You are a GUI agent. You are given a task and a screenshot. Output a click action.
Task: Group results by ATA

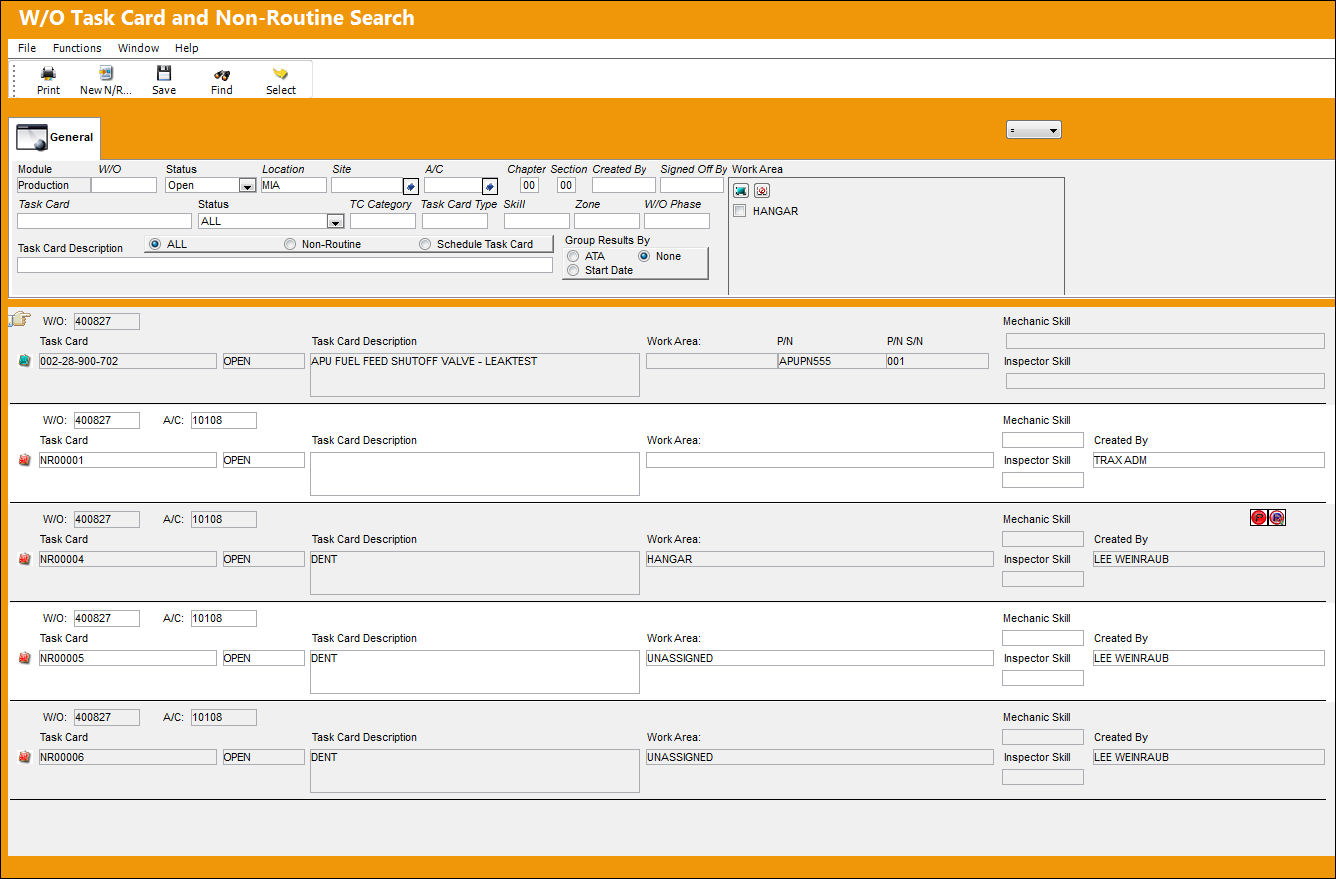573,256
